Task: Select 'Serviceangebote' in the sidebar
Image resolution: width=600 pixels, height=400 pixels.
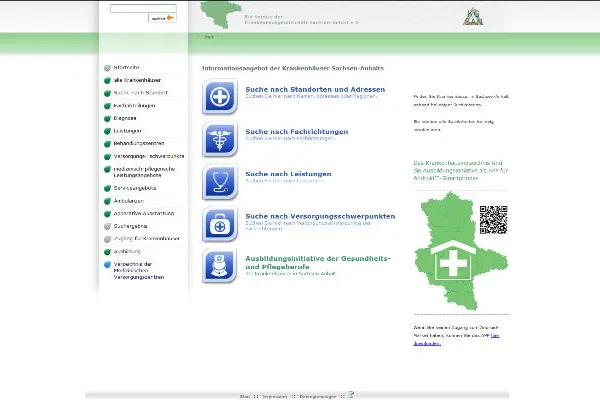Action: click(135, 188)
